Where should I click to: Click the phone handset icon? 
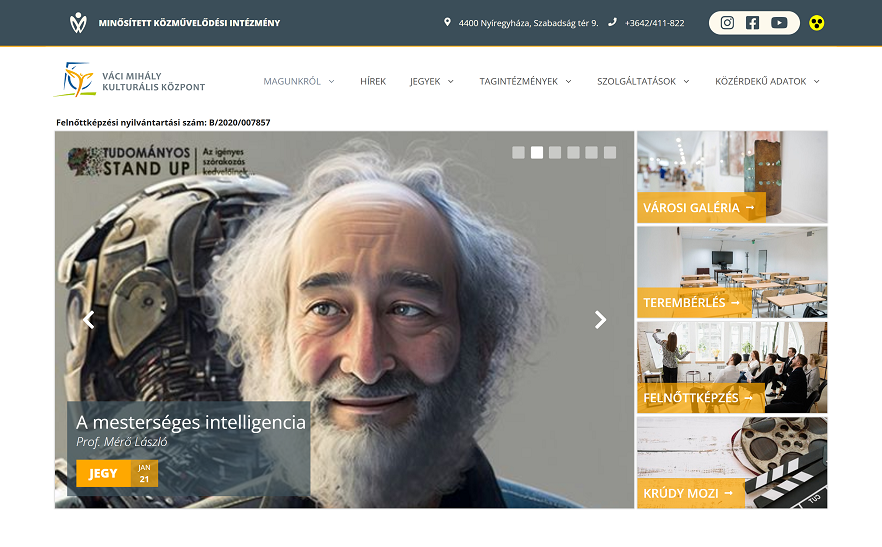612,22
